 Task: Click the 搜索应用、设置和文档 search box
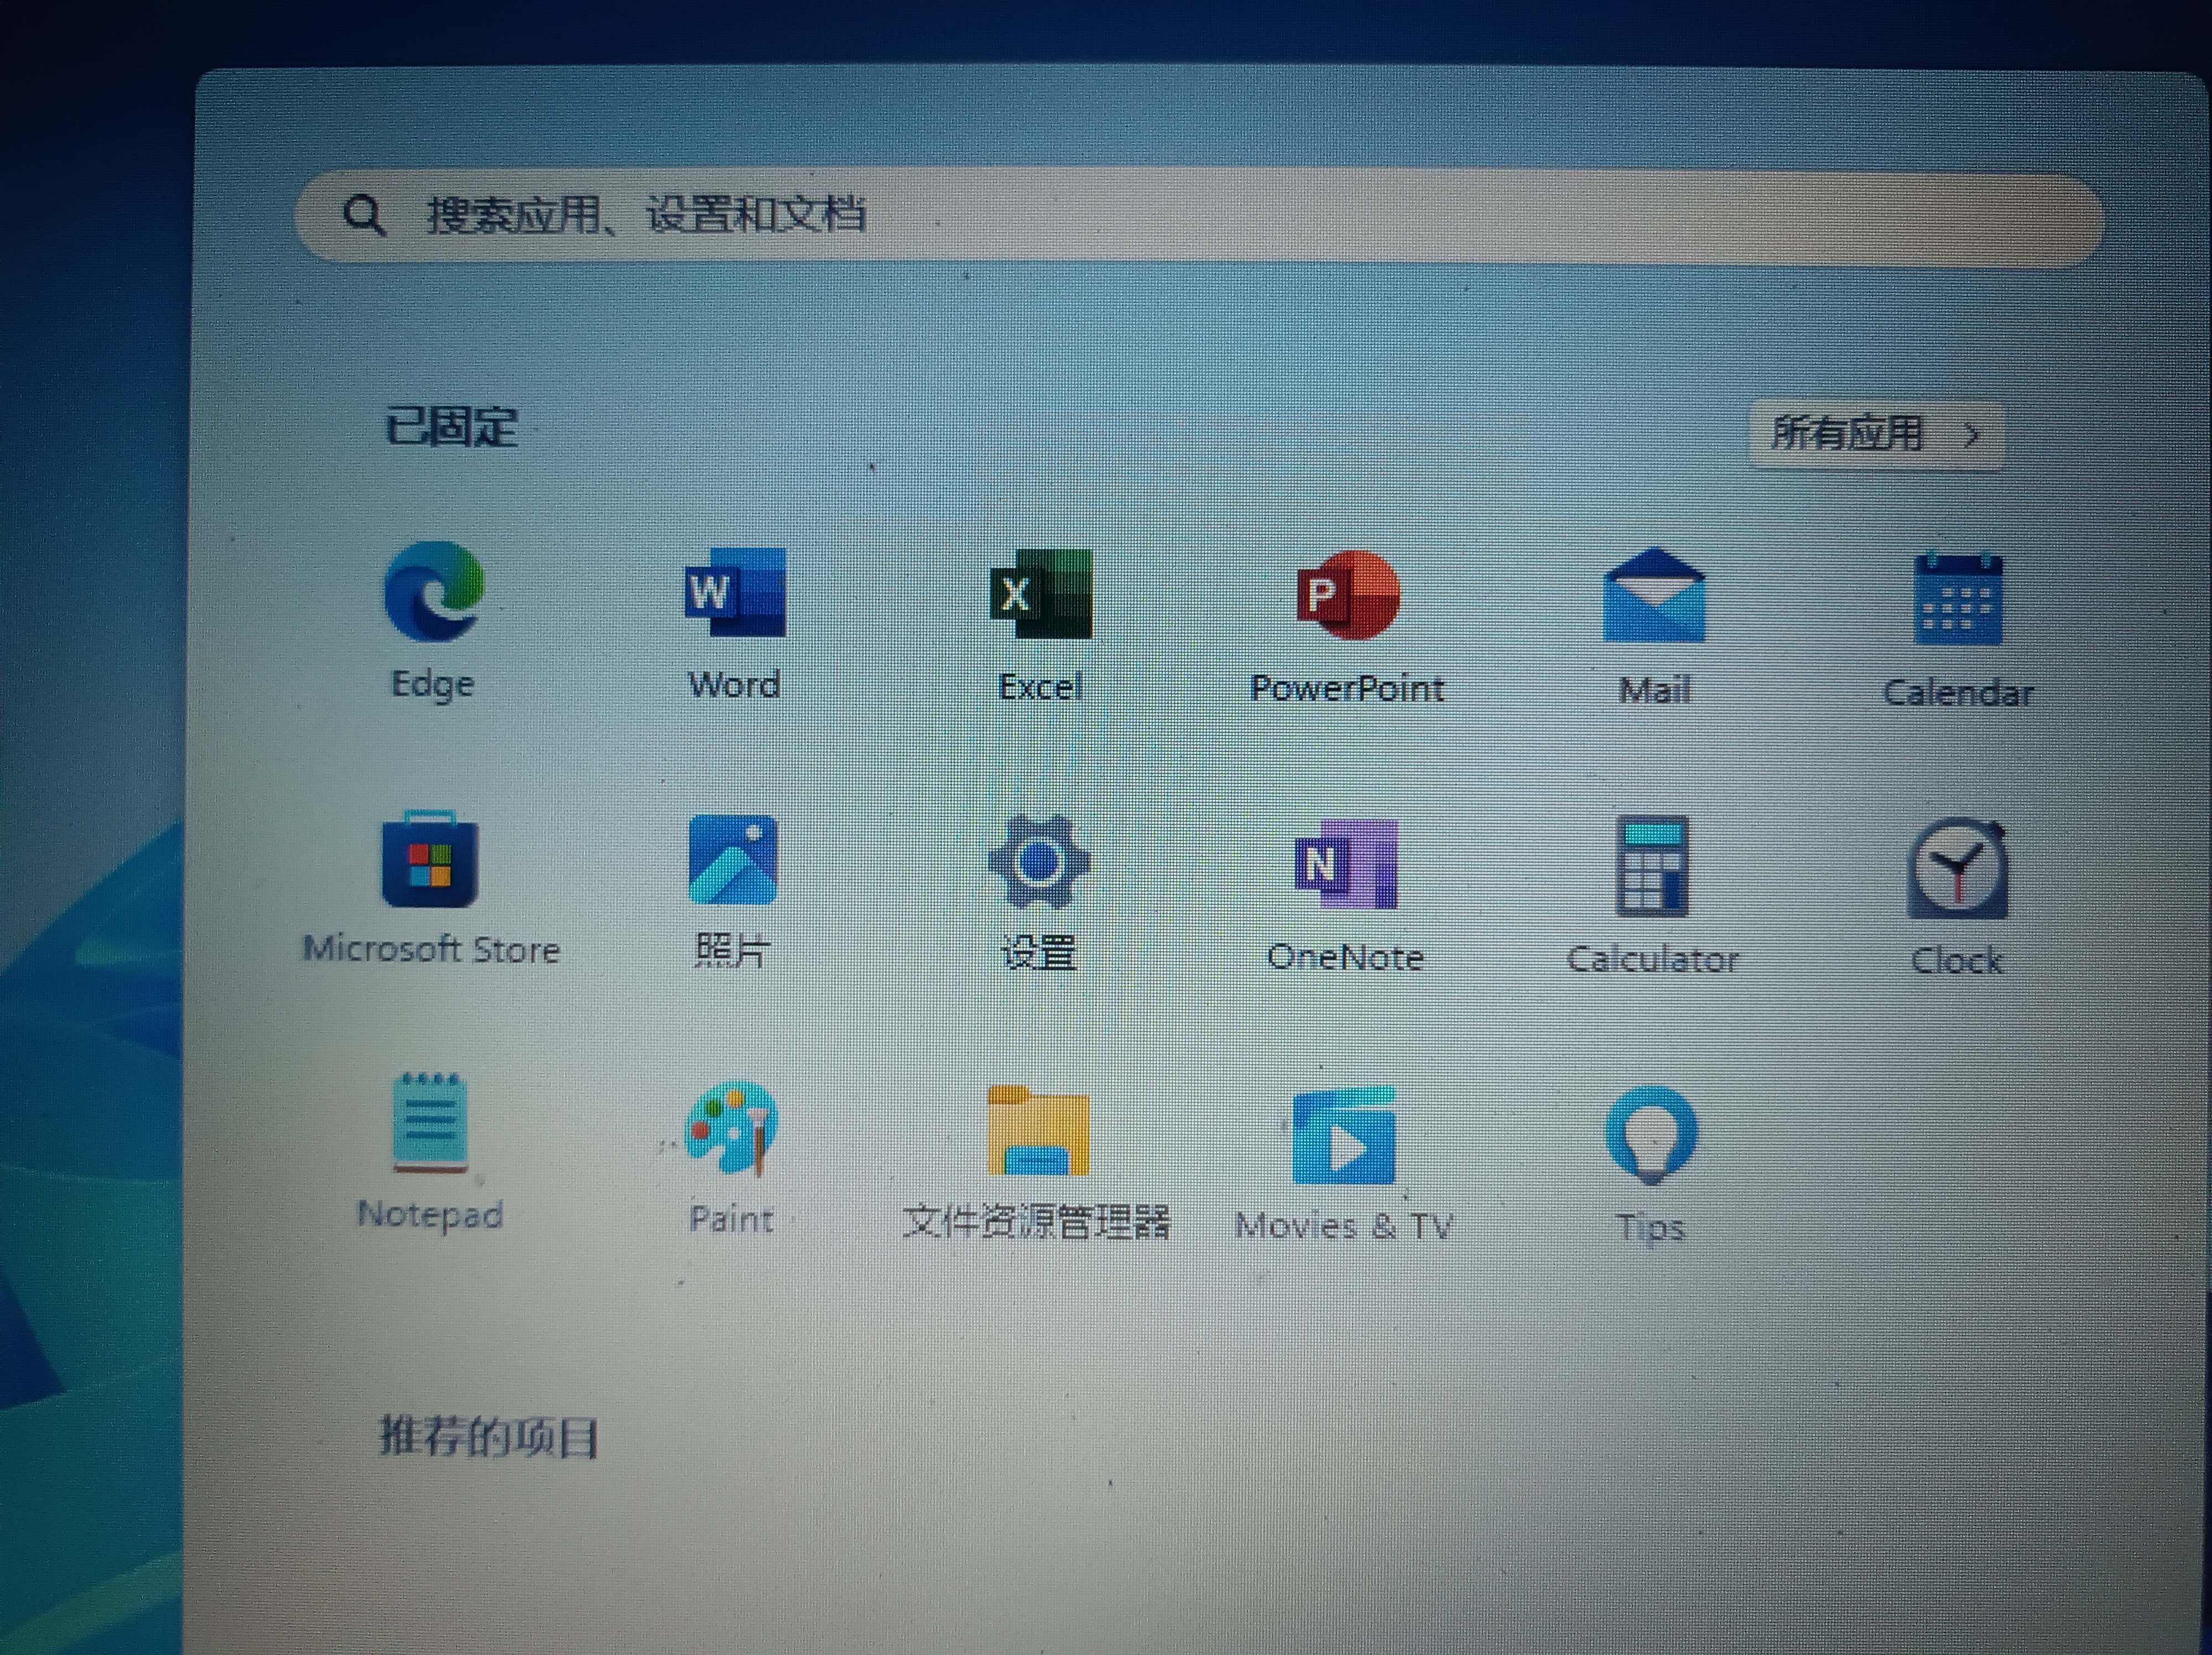pyautogui.click(x=1200, y=216)
